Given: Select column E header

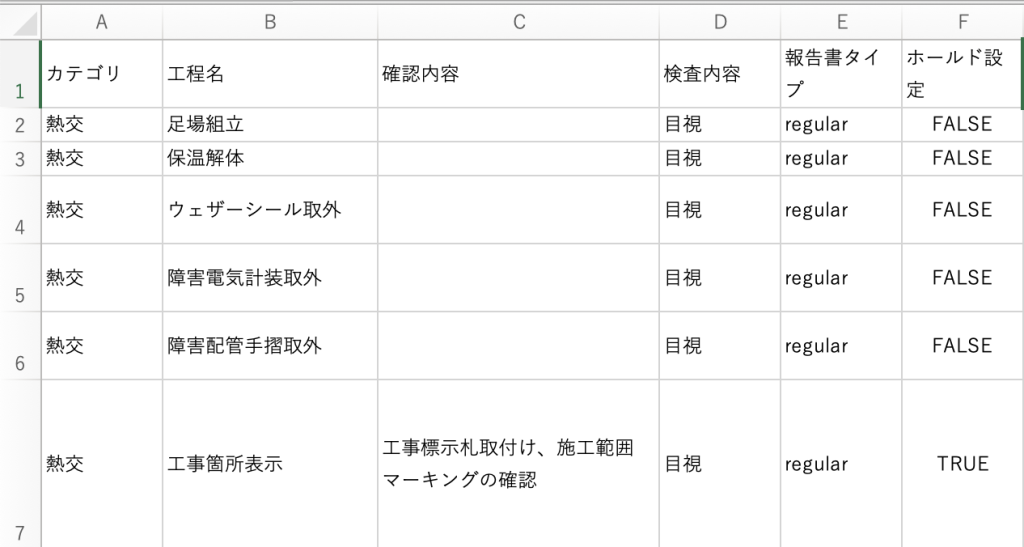Looking at the screenshot, I should click(x=841, y=22).
